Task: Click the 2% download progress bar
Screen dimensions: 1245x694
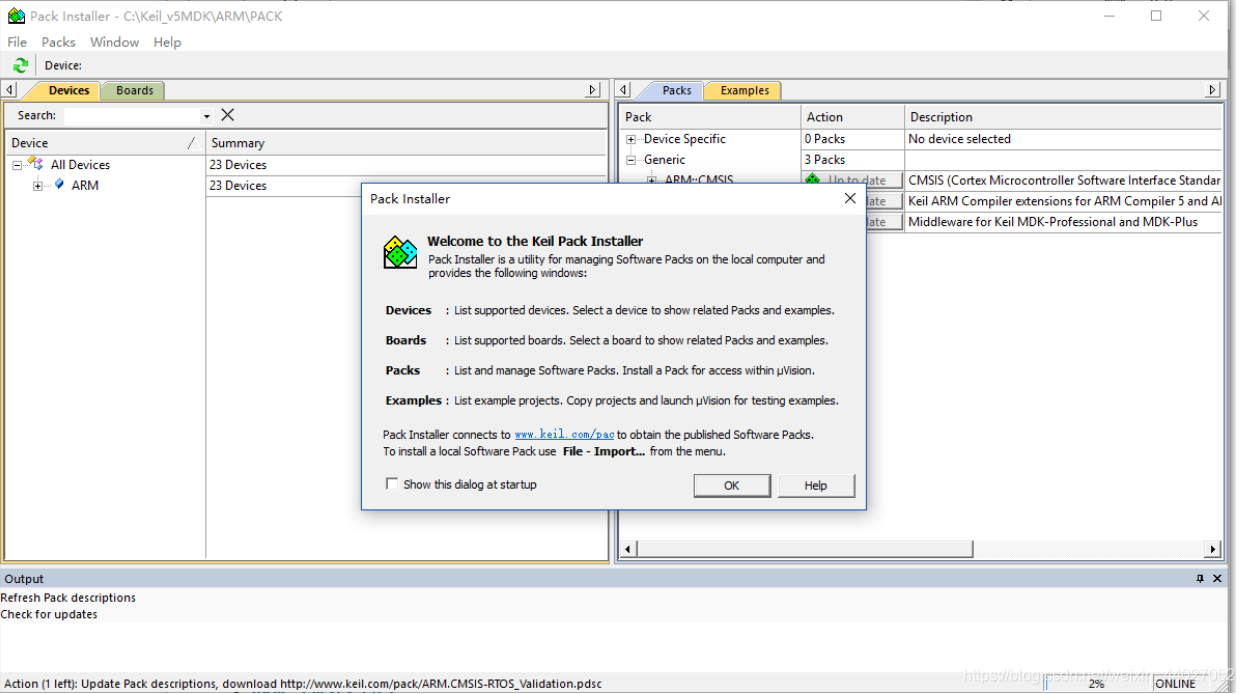Action: [x=1096, y=684]
